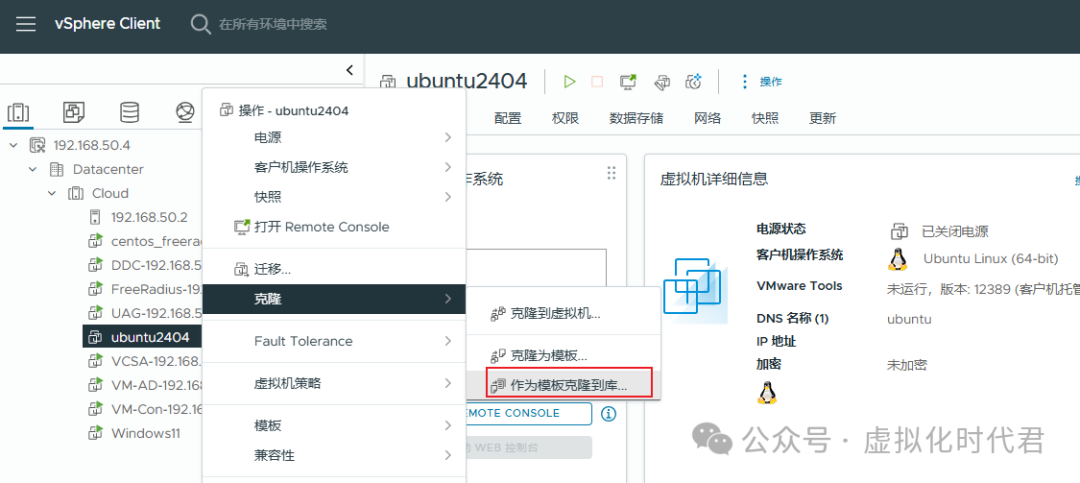1080x483 pixels.
Task: Click the red power off icon
Action: click(x=597, y=82)
